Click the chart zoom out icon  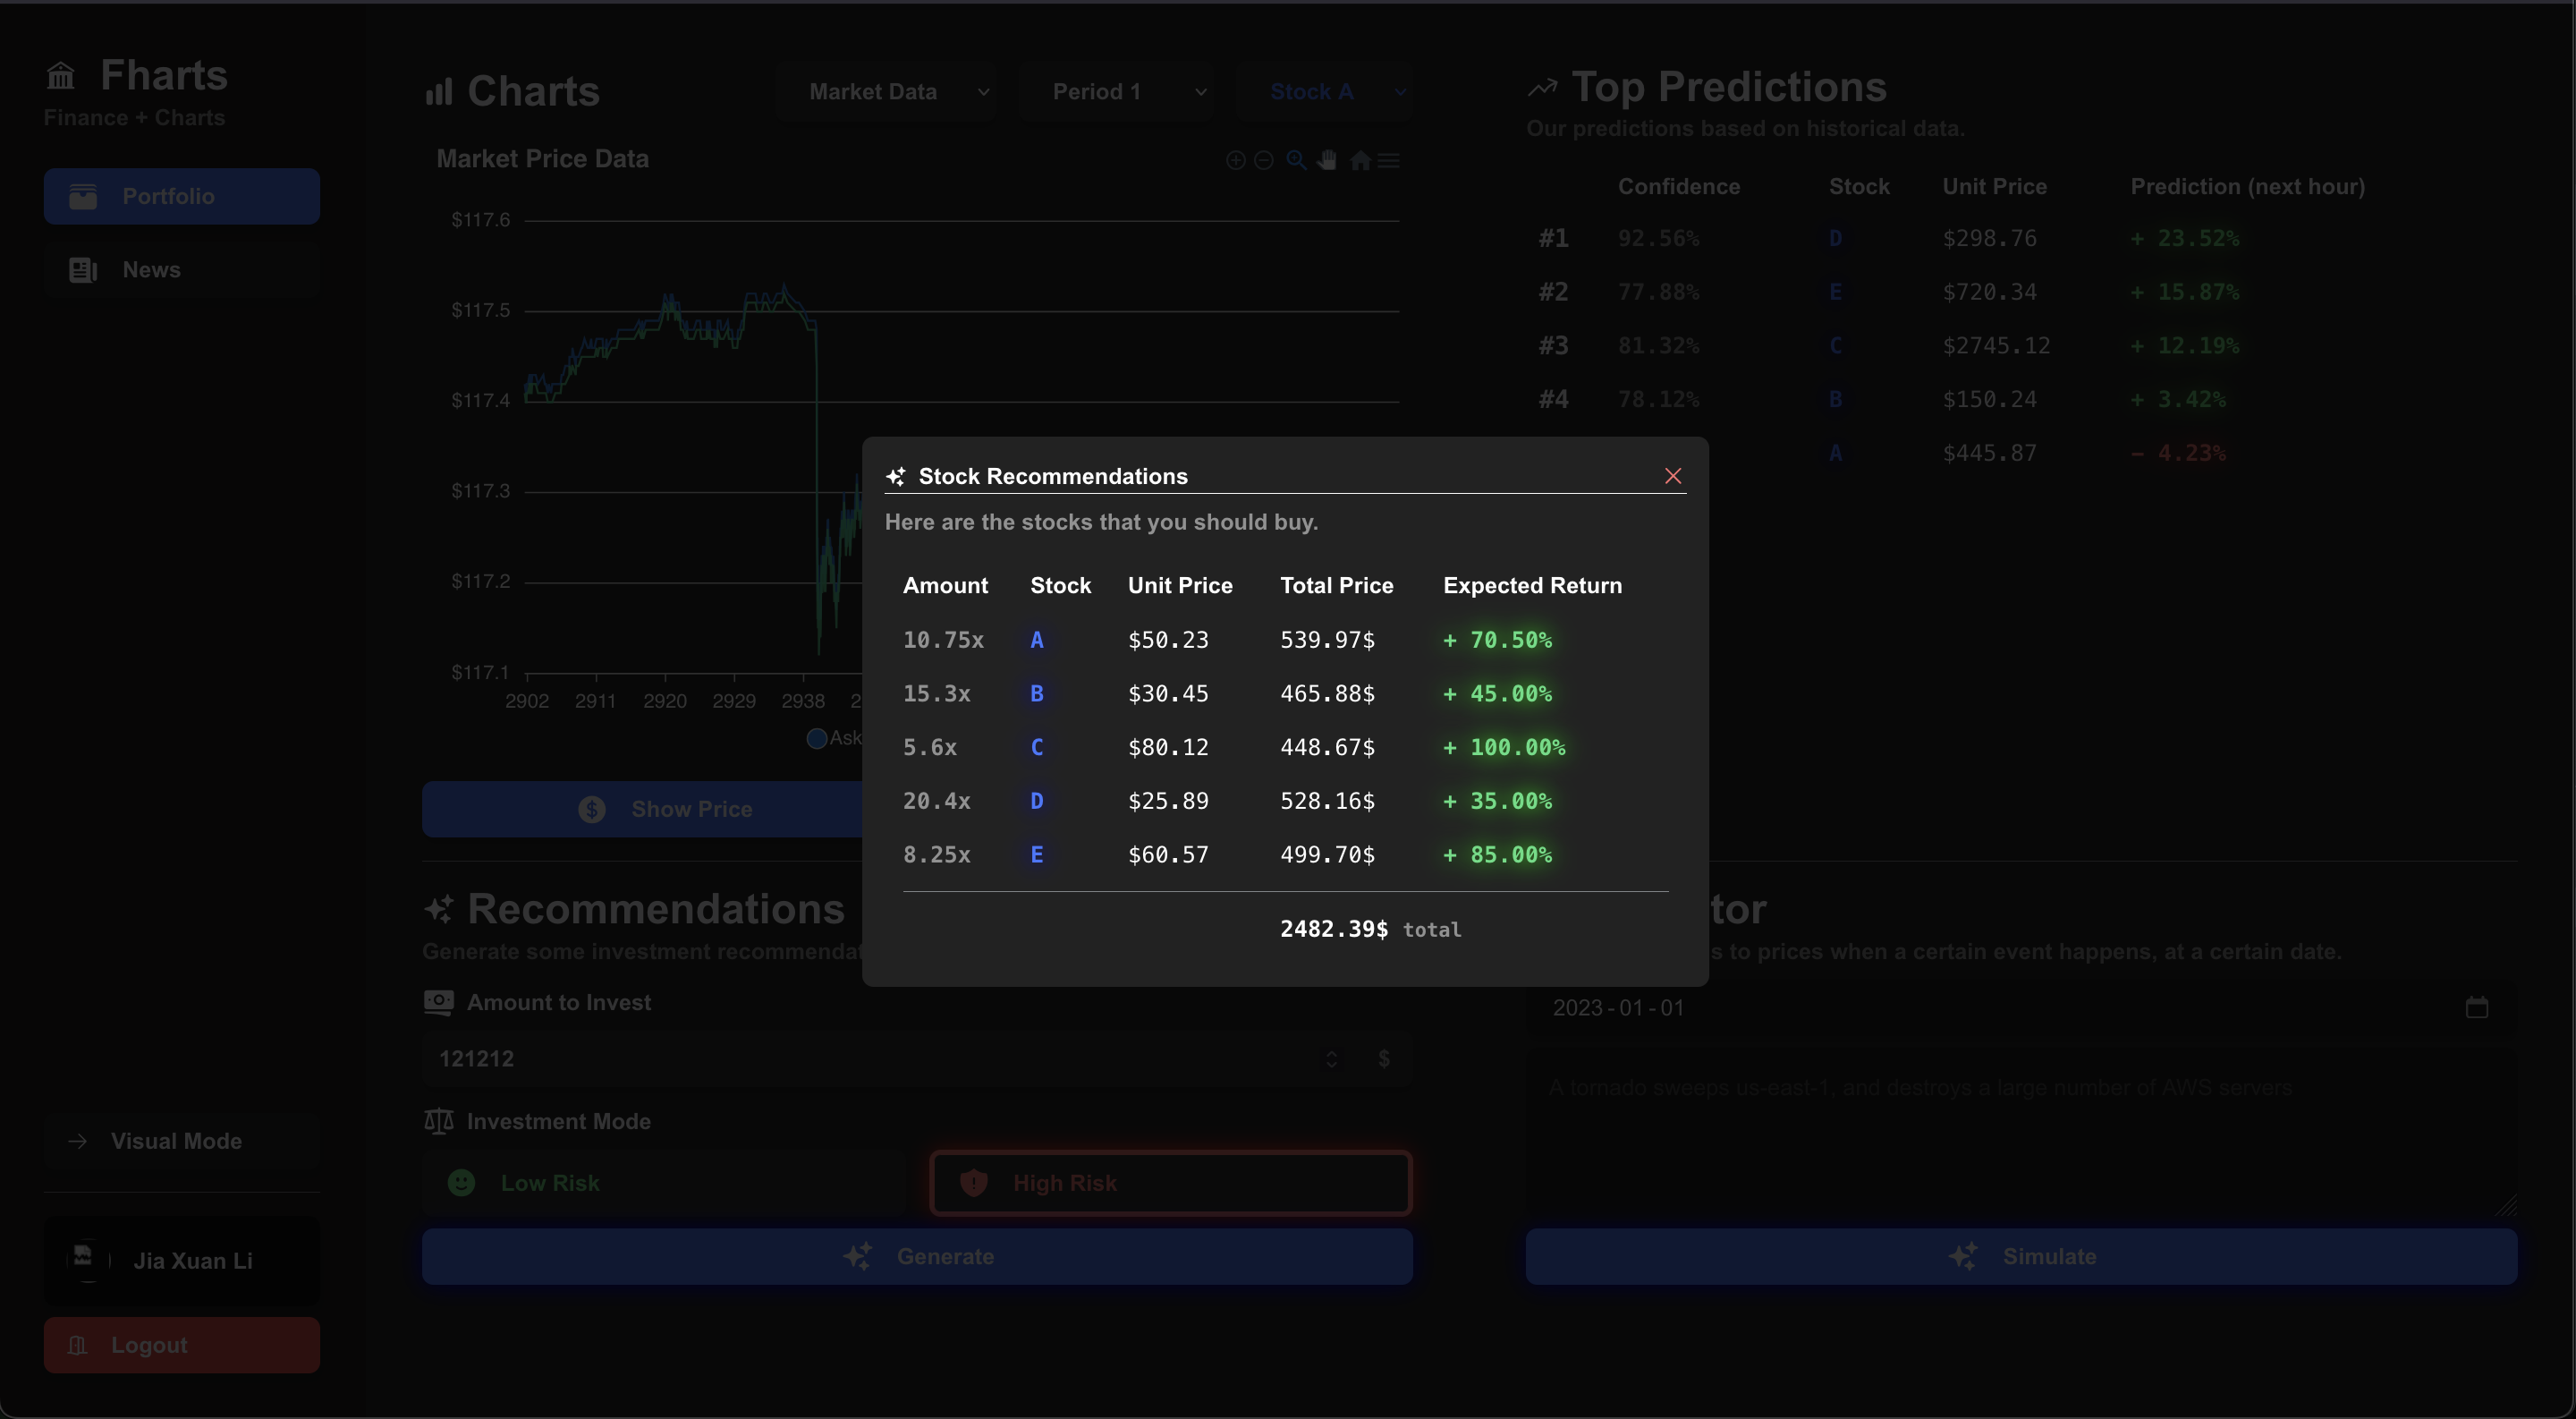(1263, 160)
